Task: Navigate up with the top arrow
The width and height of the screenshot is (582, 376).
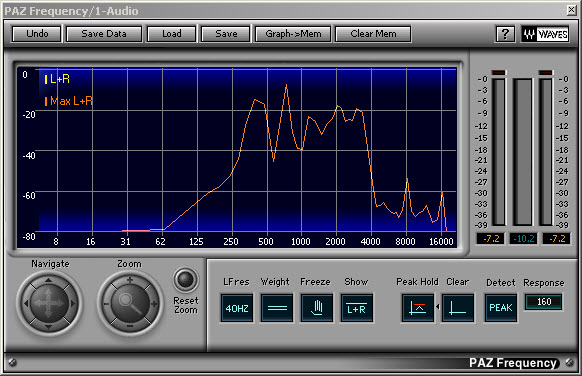Action: [48, 280]
